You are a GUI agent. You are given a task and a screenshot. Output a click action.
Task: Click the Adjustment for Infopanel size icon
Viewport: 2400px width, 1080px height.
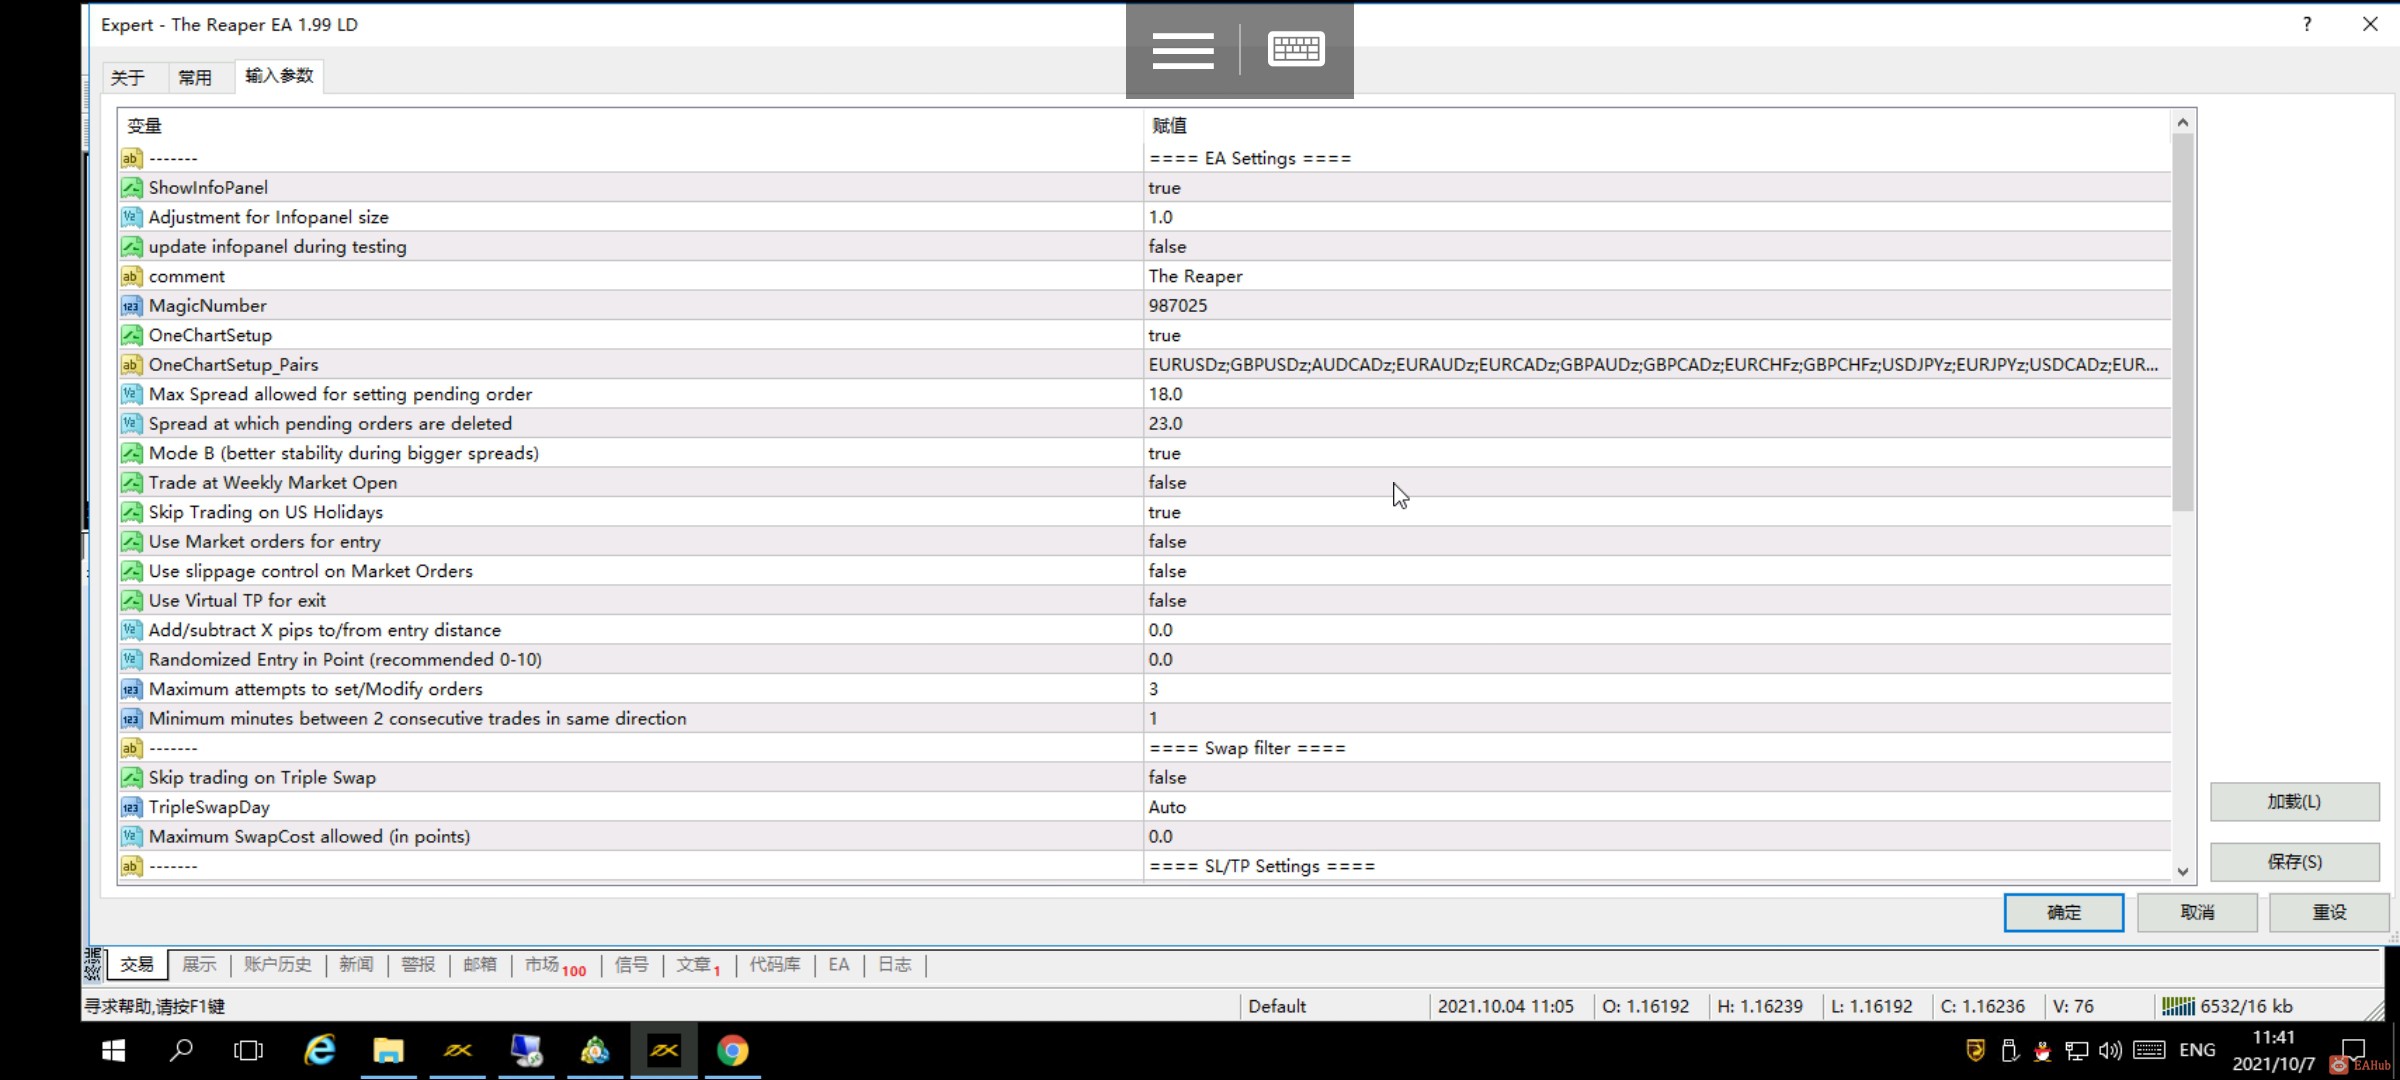(x=131, y=217)
